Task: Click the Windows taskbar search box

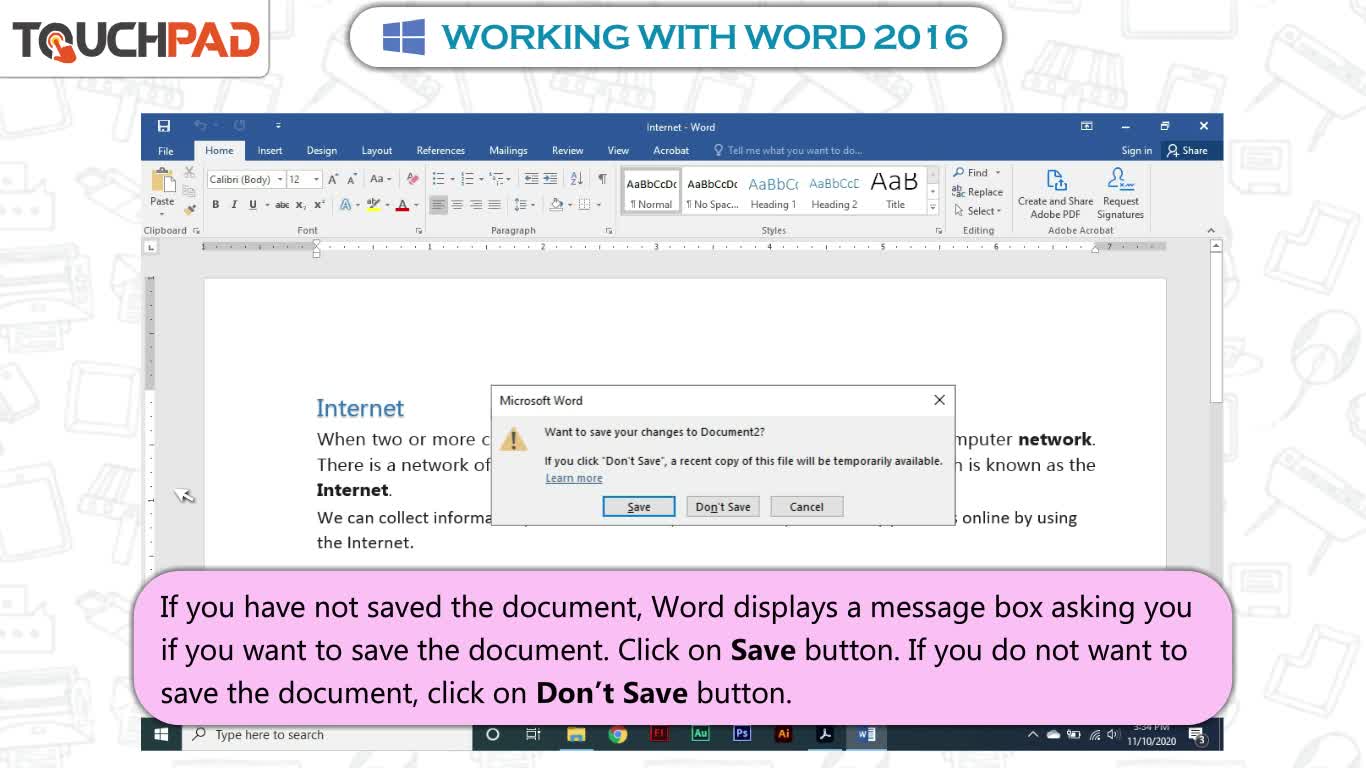Action: 326,734
